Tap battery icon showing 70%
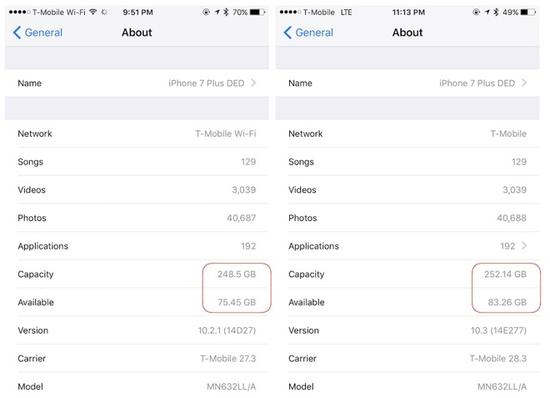This screenshot has height=398, width=550. pyautogui.click(x=257, y=12)
